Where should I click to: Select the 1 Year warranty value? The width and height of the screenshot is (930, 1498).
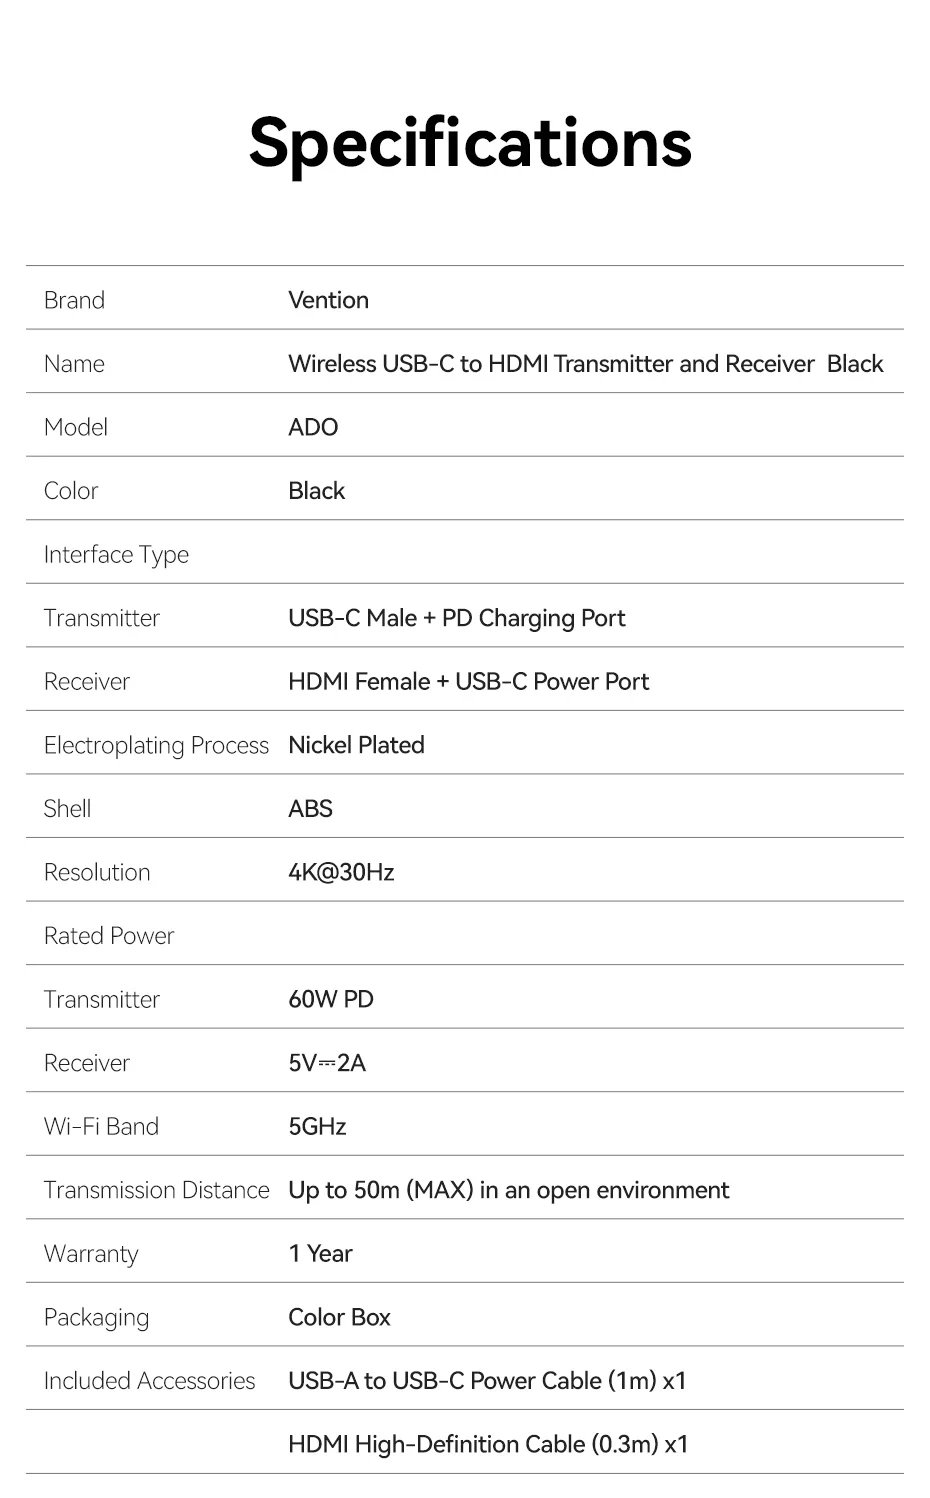click(x=320, y=1254)
